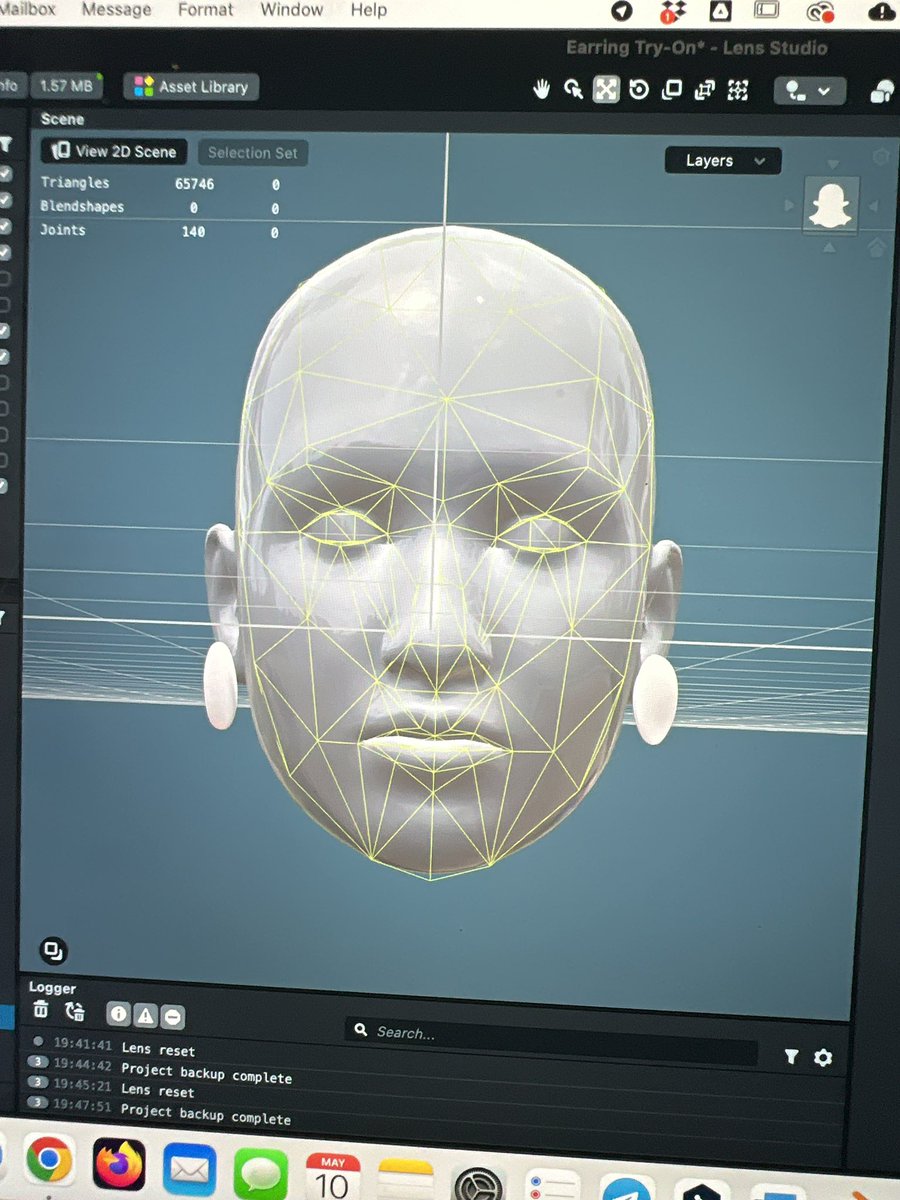Click the Selection Set button
Viewport: 900px width, 1200px height.
[252, 153]
